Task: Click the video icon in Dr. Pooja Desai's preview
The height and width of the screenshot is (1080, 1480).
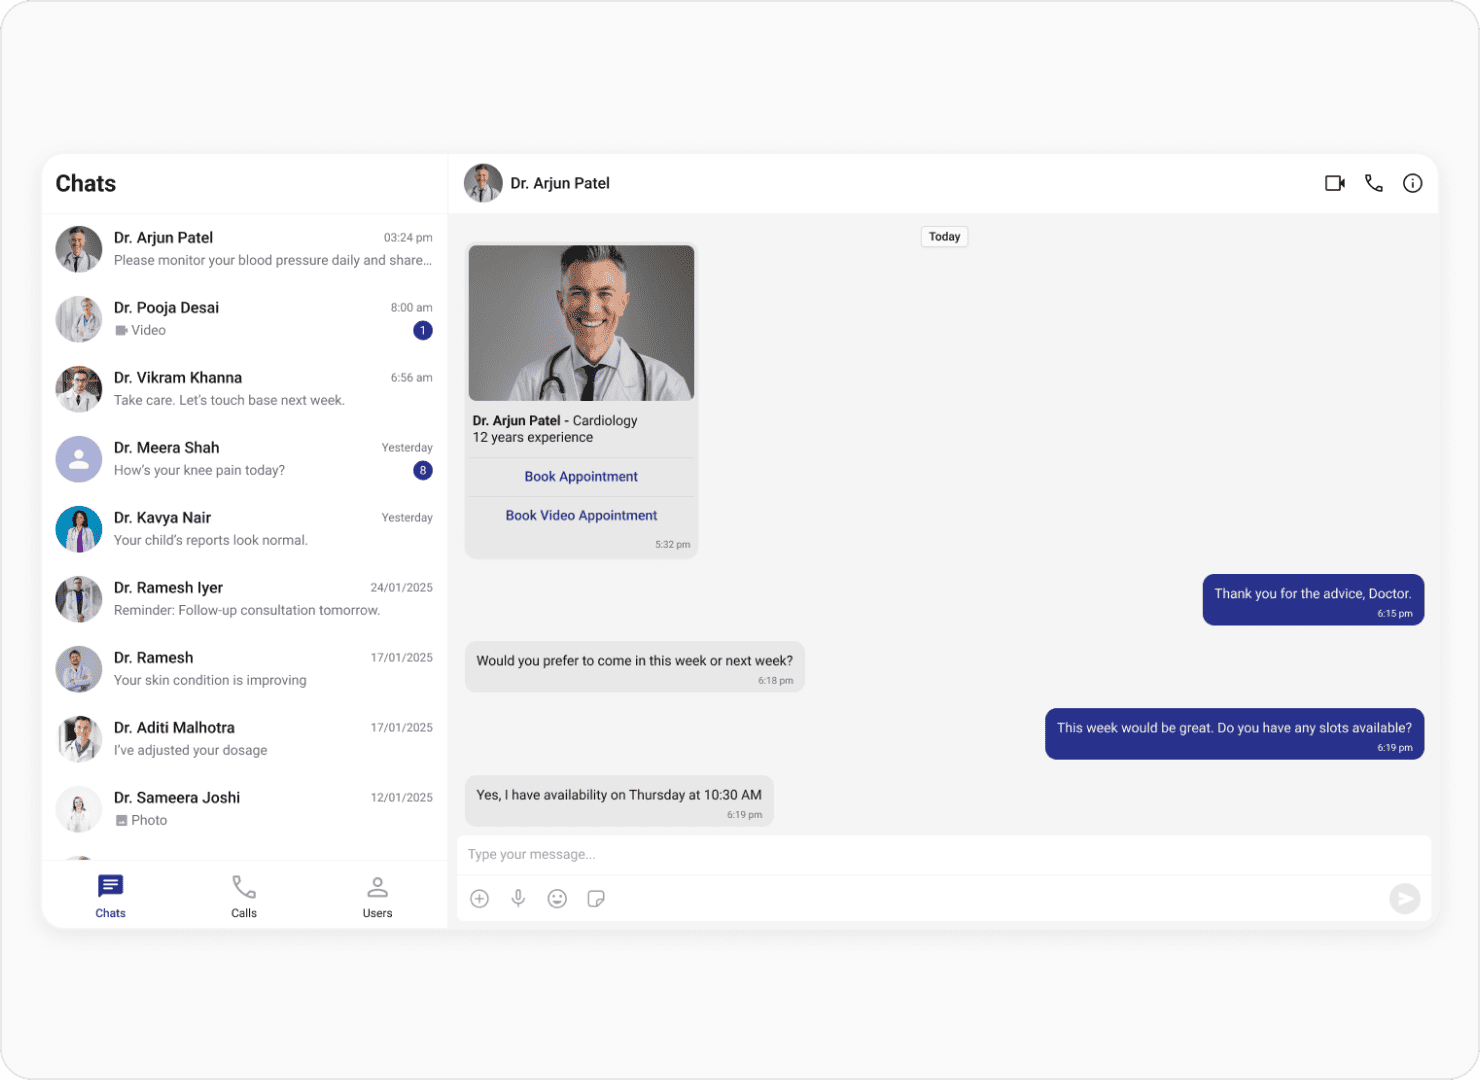Action: pos(121,331)
